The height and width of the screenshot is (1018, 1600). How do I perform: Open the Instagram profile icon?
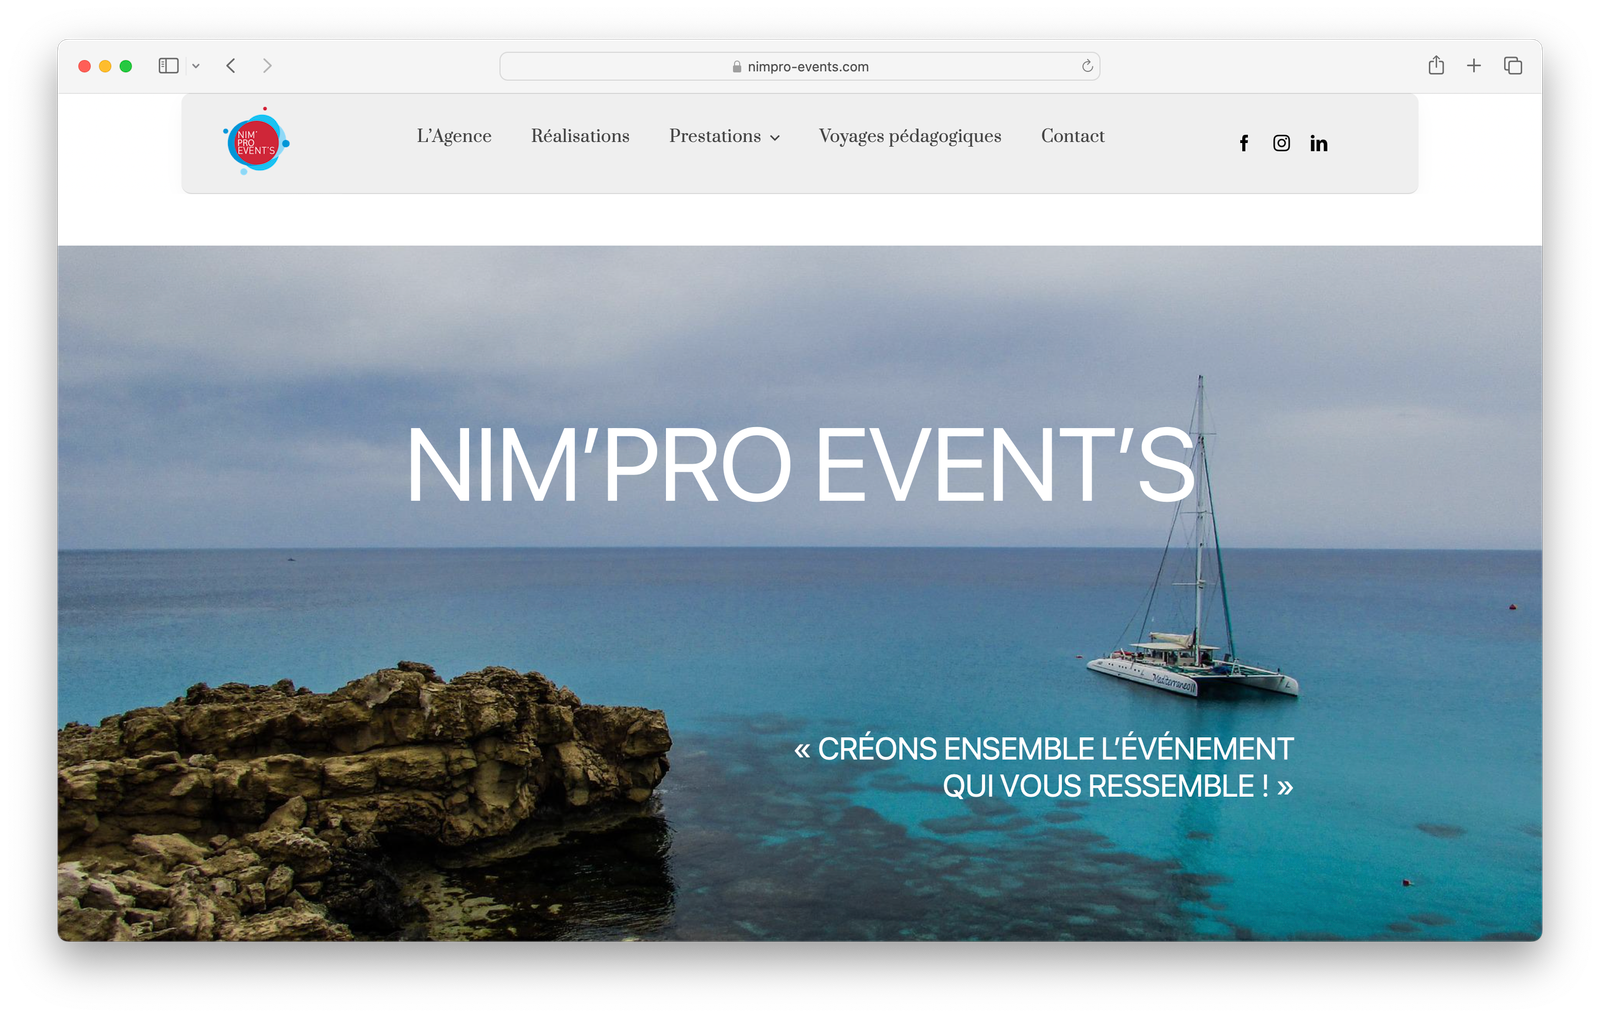(x=1281, y=143)
